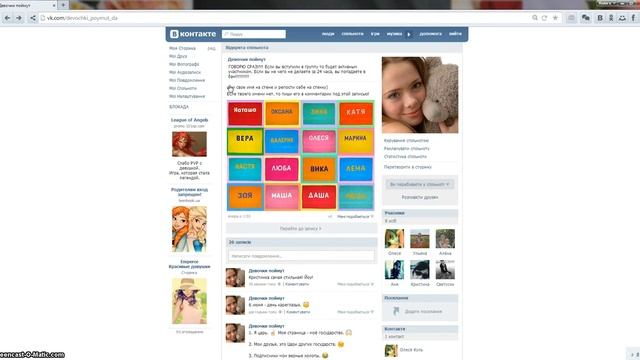Click the share icon beside the address bar
The width and height of the screenshot is (640, 360).
[33, 18]
